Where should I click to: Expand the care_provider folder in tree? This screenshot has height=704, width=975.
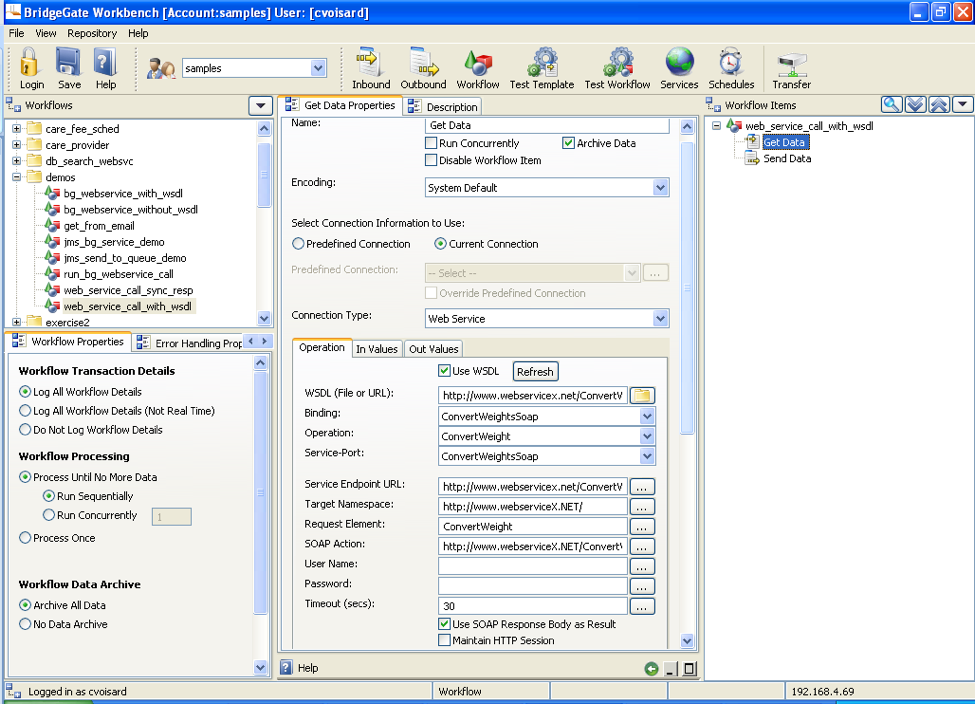pyautogui.click(x=17, y=145)
